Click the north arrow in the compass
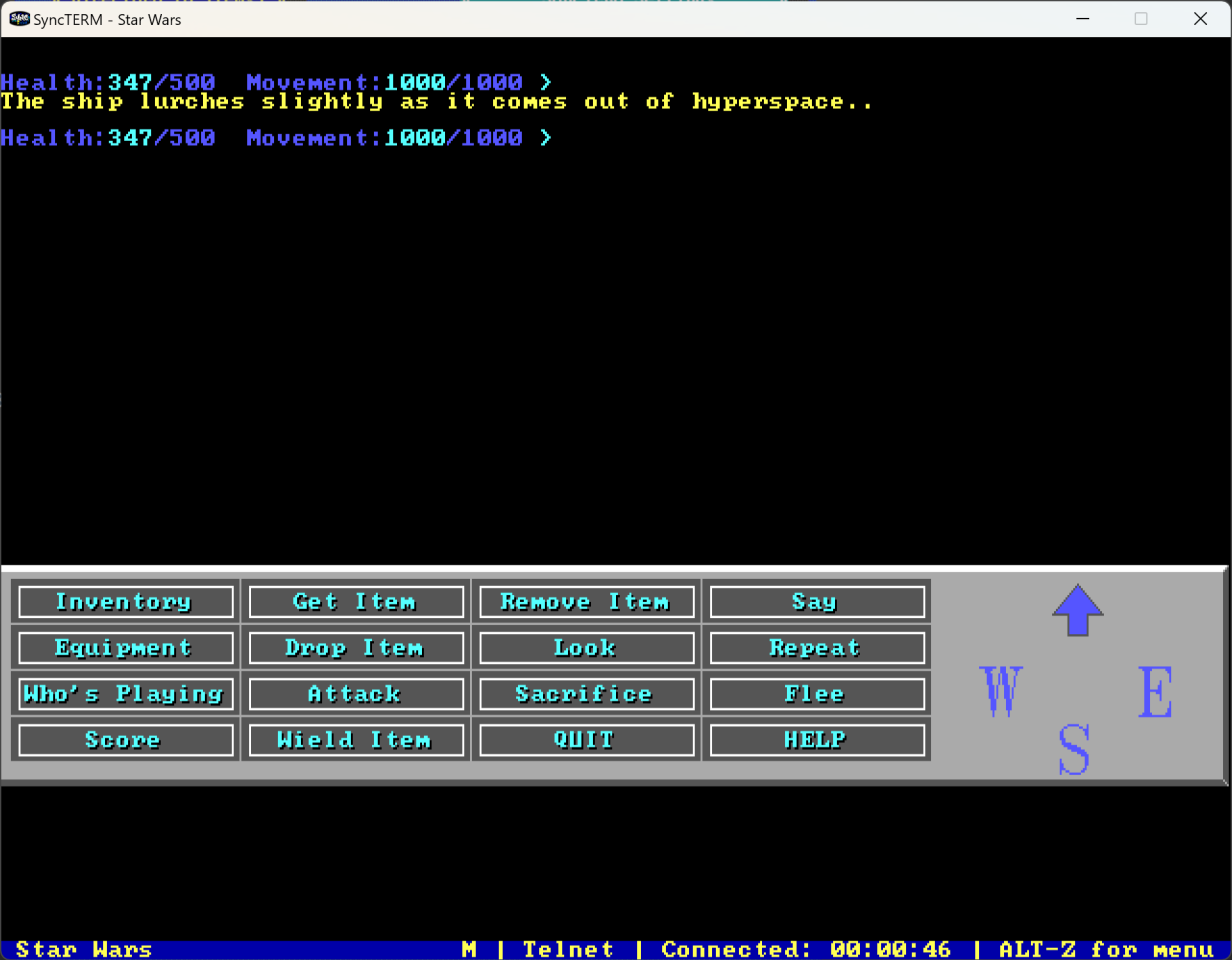This screenshot has height=960, width=1232. (x=1078, y=610)
